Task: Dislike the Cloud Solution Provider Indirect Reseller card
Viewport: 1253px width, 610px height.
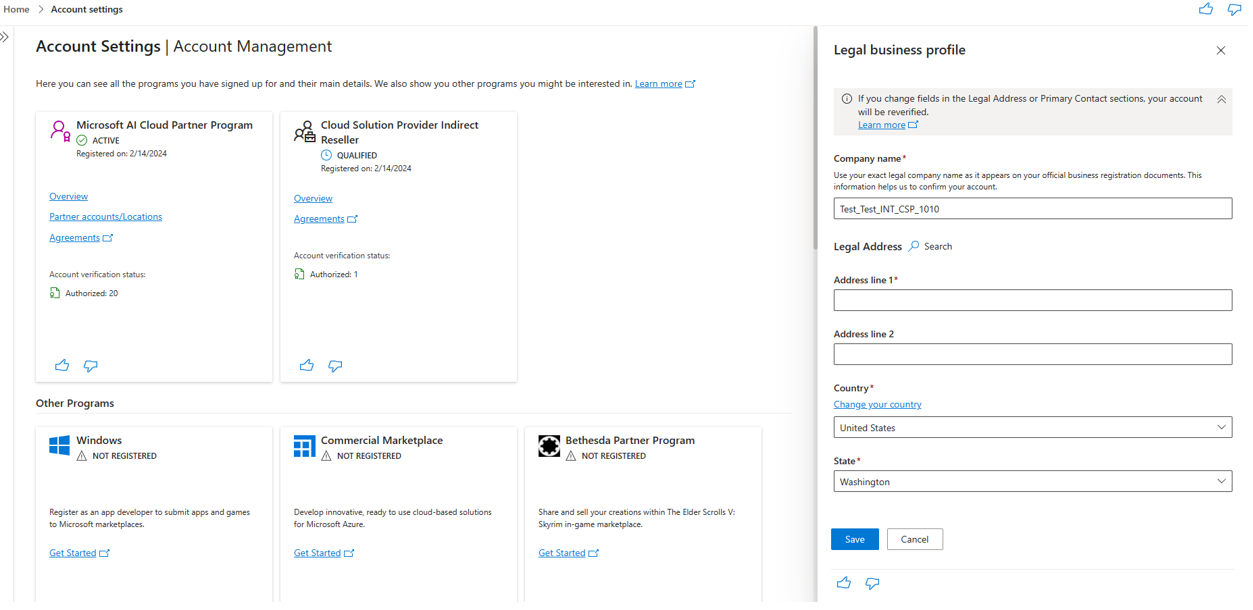Action: (x=335, y=366)
